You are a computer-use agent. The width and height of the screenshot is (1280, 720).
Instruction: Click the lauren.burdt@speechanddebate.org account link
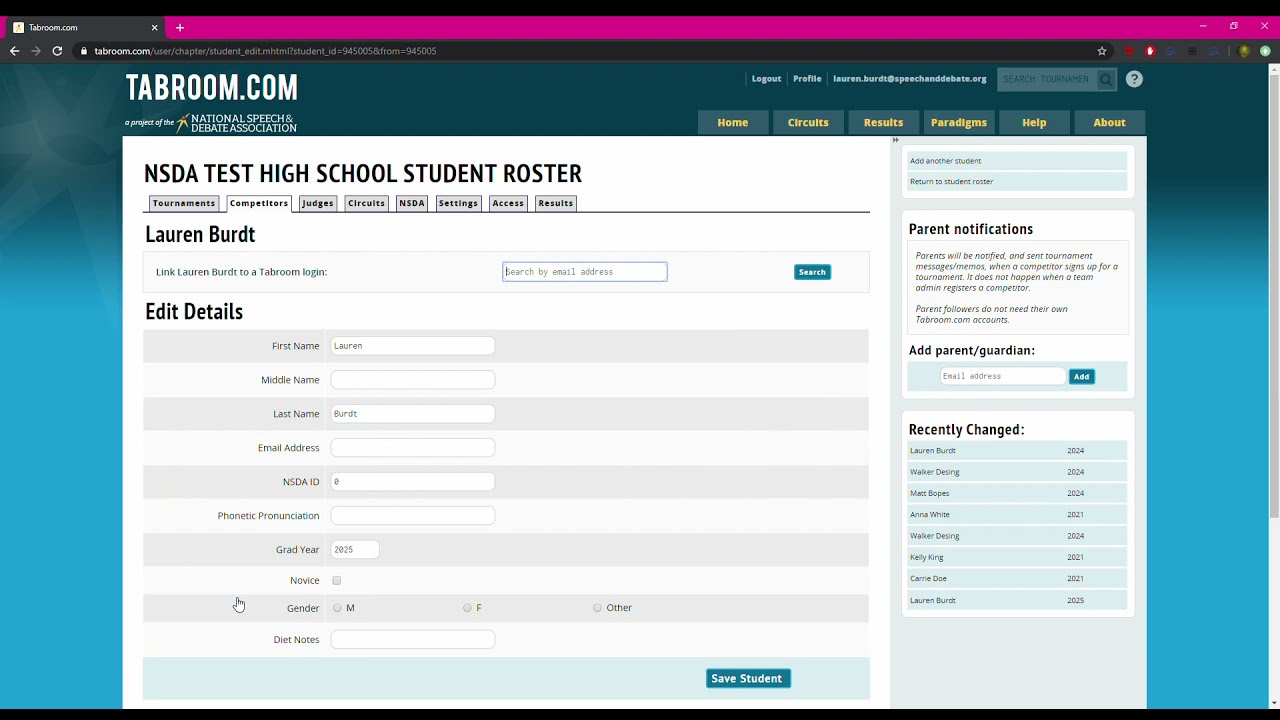click(910, 79)
